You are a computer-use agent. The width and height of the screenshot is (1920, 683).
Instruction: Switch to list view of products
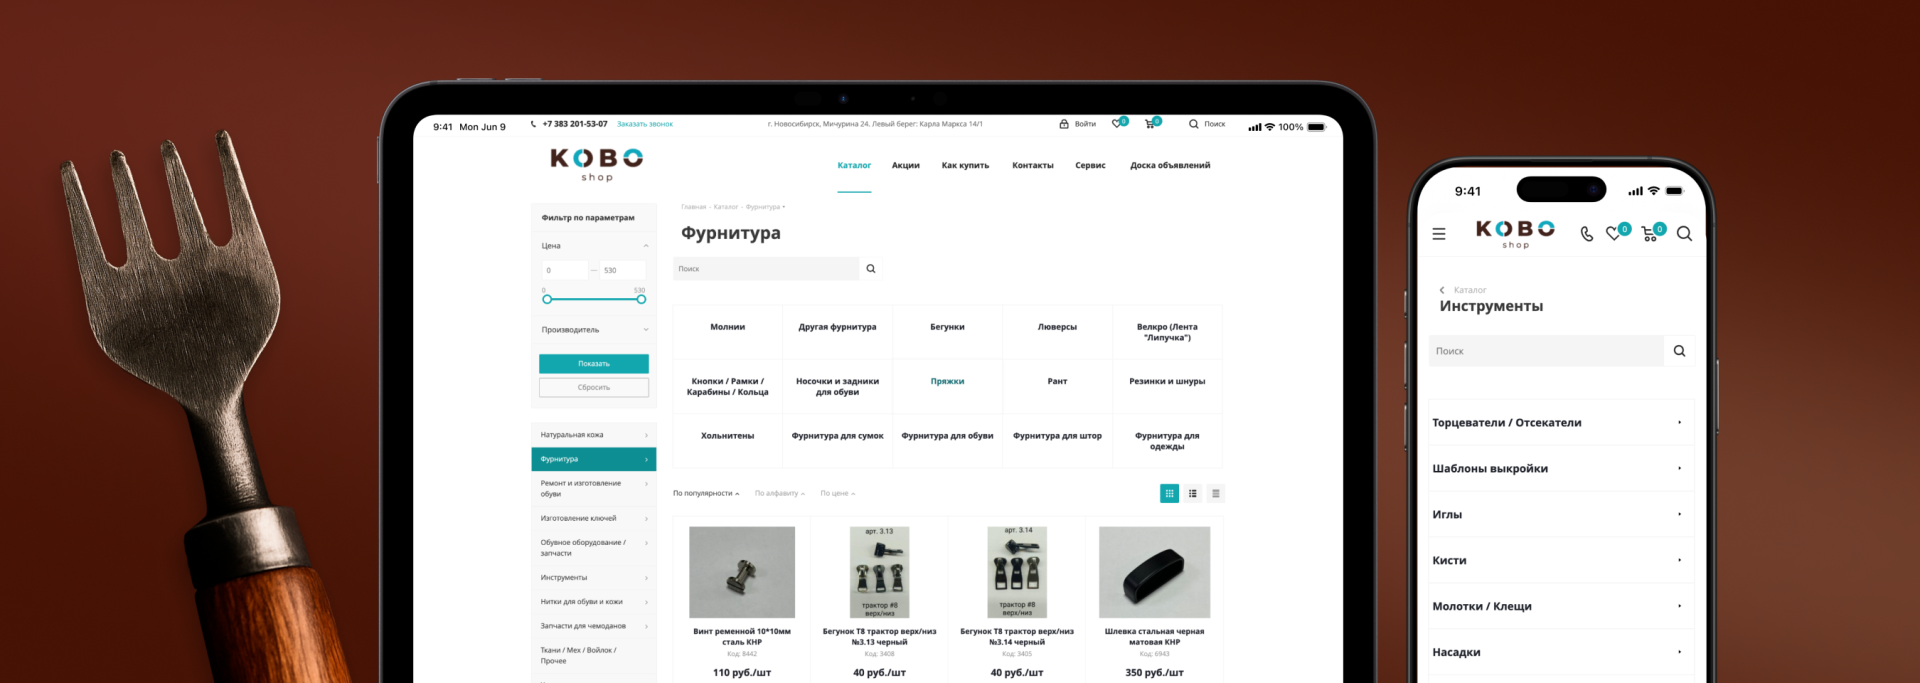tap(1192, 494)
